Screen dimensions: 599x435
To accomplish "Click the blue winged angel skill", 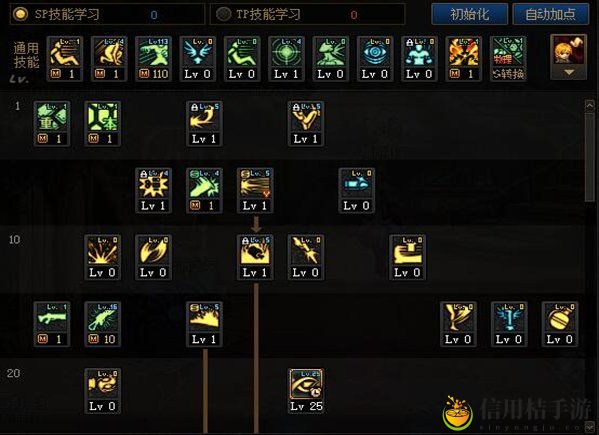I will click(x=198, y=58).
